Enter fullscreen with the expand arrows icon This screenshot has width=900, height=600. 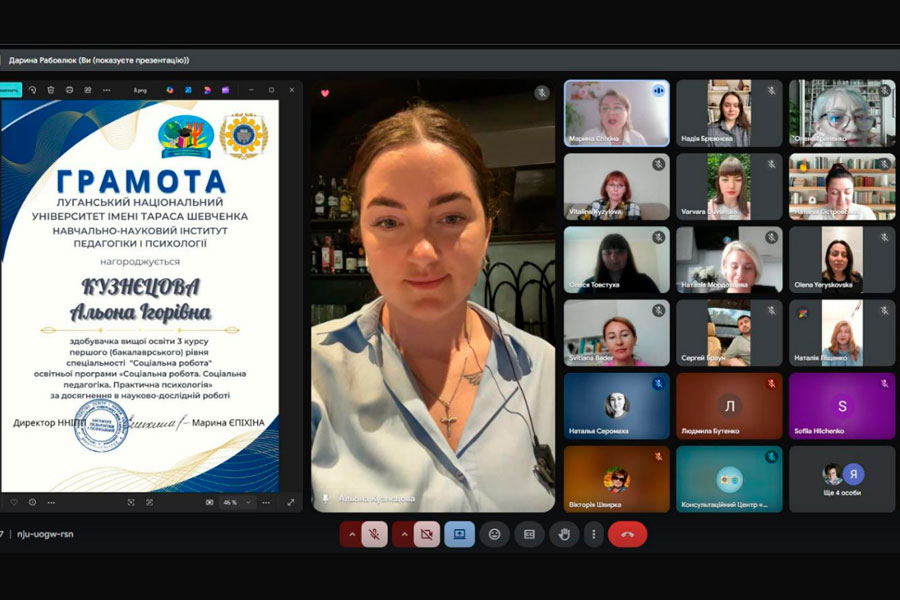click(x=291, y=502)
